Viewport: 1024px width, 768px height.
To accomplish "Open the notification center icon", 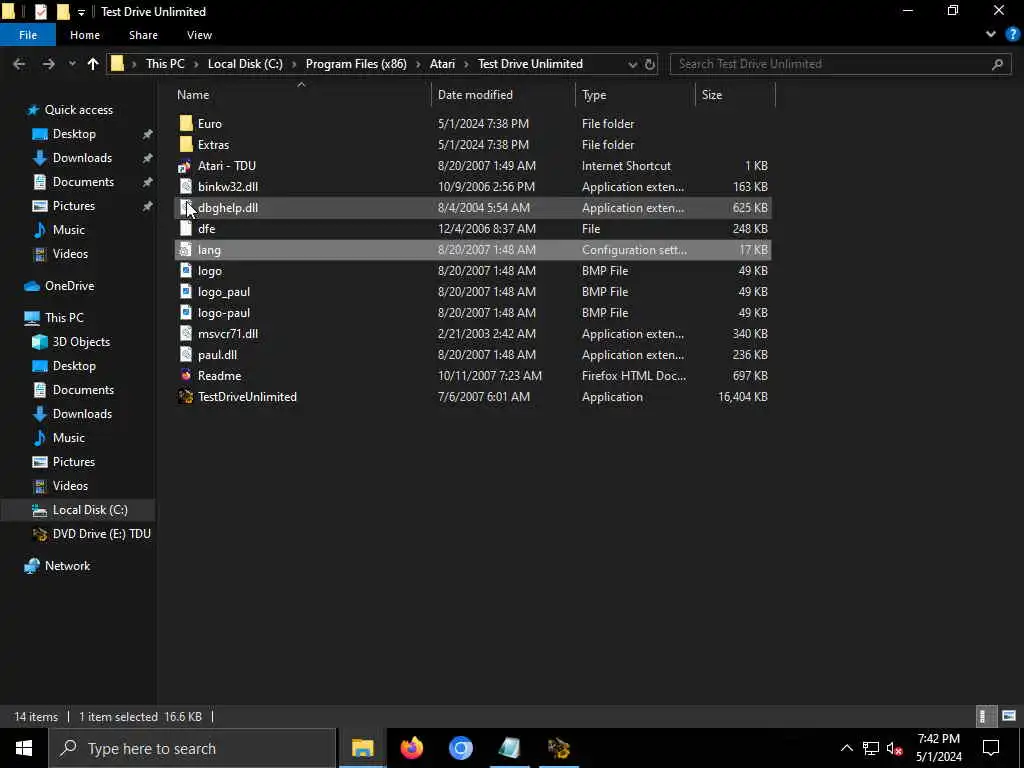I will click(x=991, y=748).
